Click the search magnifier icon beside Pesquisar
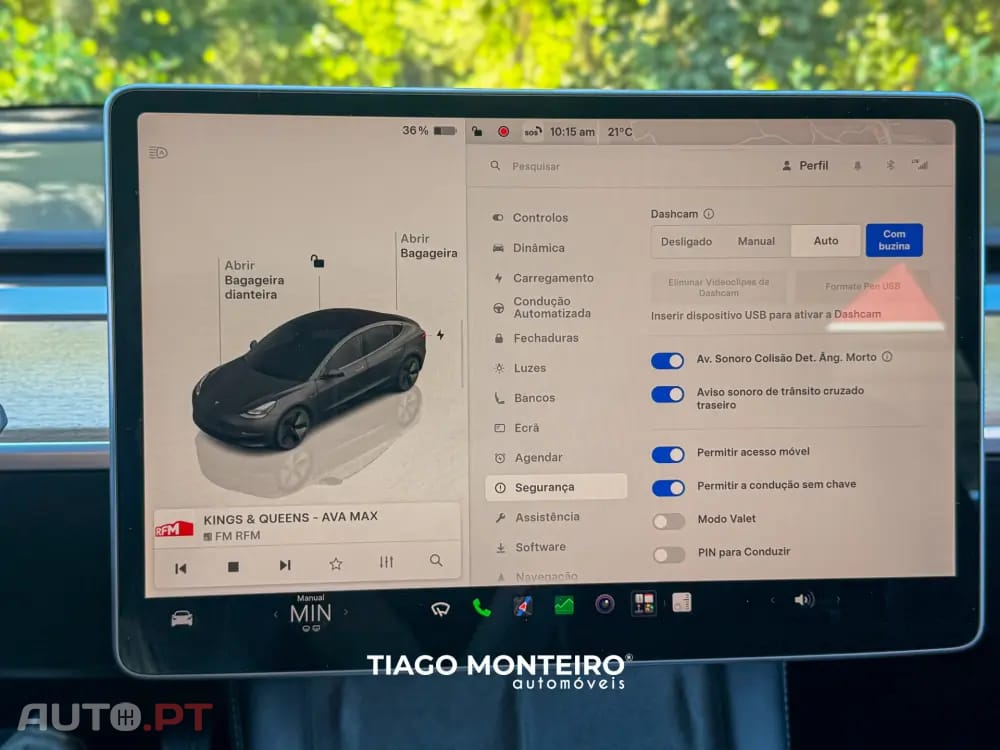1000x750 pixels. (495, 165)
